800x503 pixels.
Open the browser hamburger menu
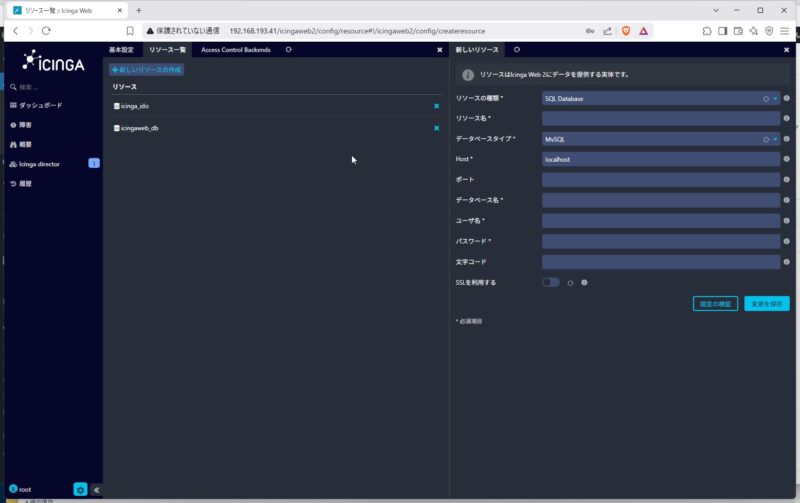(x=785, y=31)
